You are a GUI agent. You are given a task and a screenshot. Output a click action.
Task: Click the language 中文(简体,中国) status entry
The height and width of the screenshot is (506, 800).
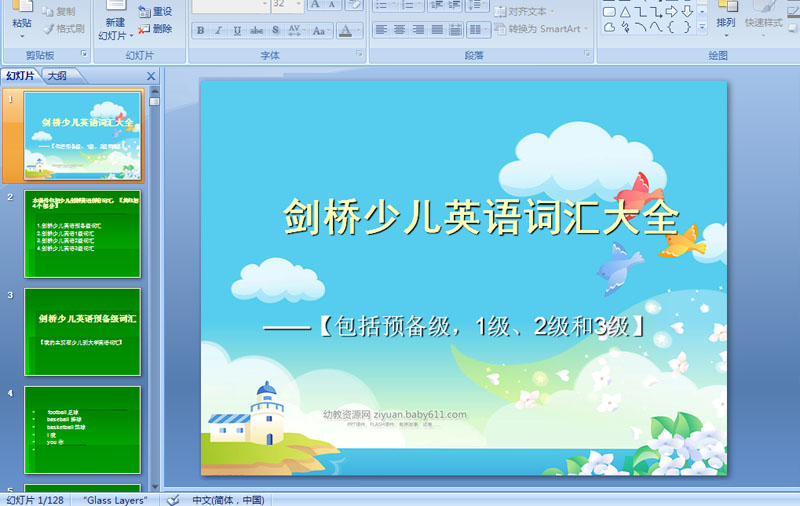[228, 500]
